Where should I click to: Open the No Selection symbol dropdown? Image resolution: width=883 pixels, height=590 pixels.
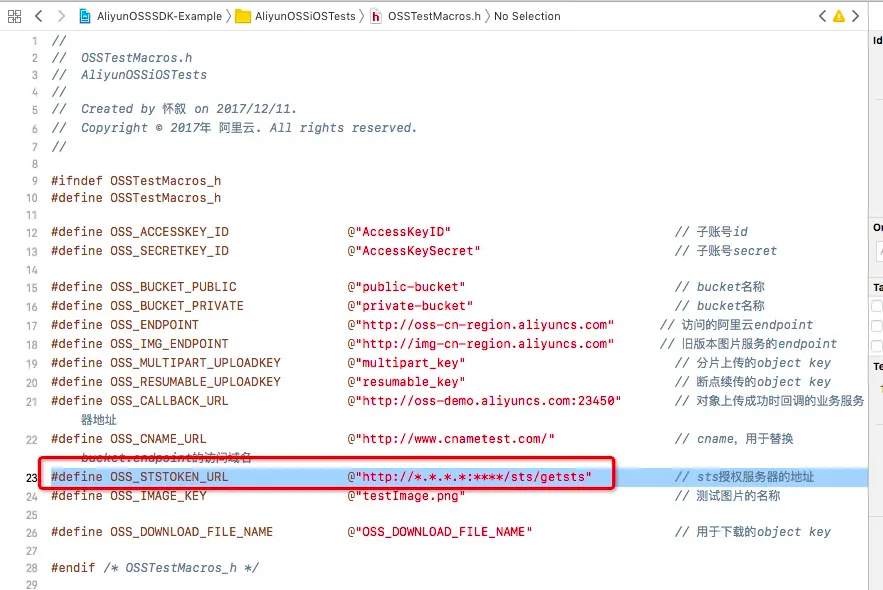[527, 16]
